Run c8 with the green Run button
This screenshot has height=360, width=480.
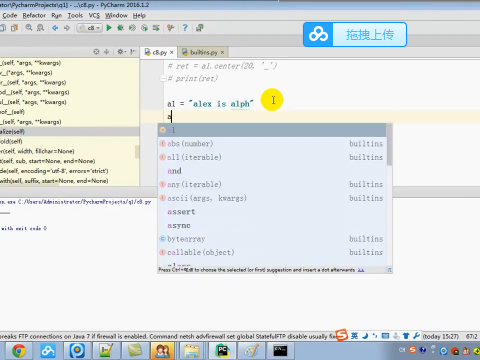pos(109,28)
